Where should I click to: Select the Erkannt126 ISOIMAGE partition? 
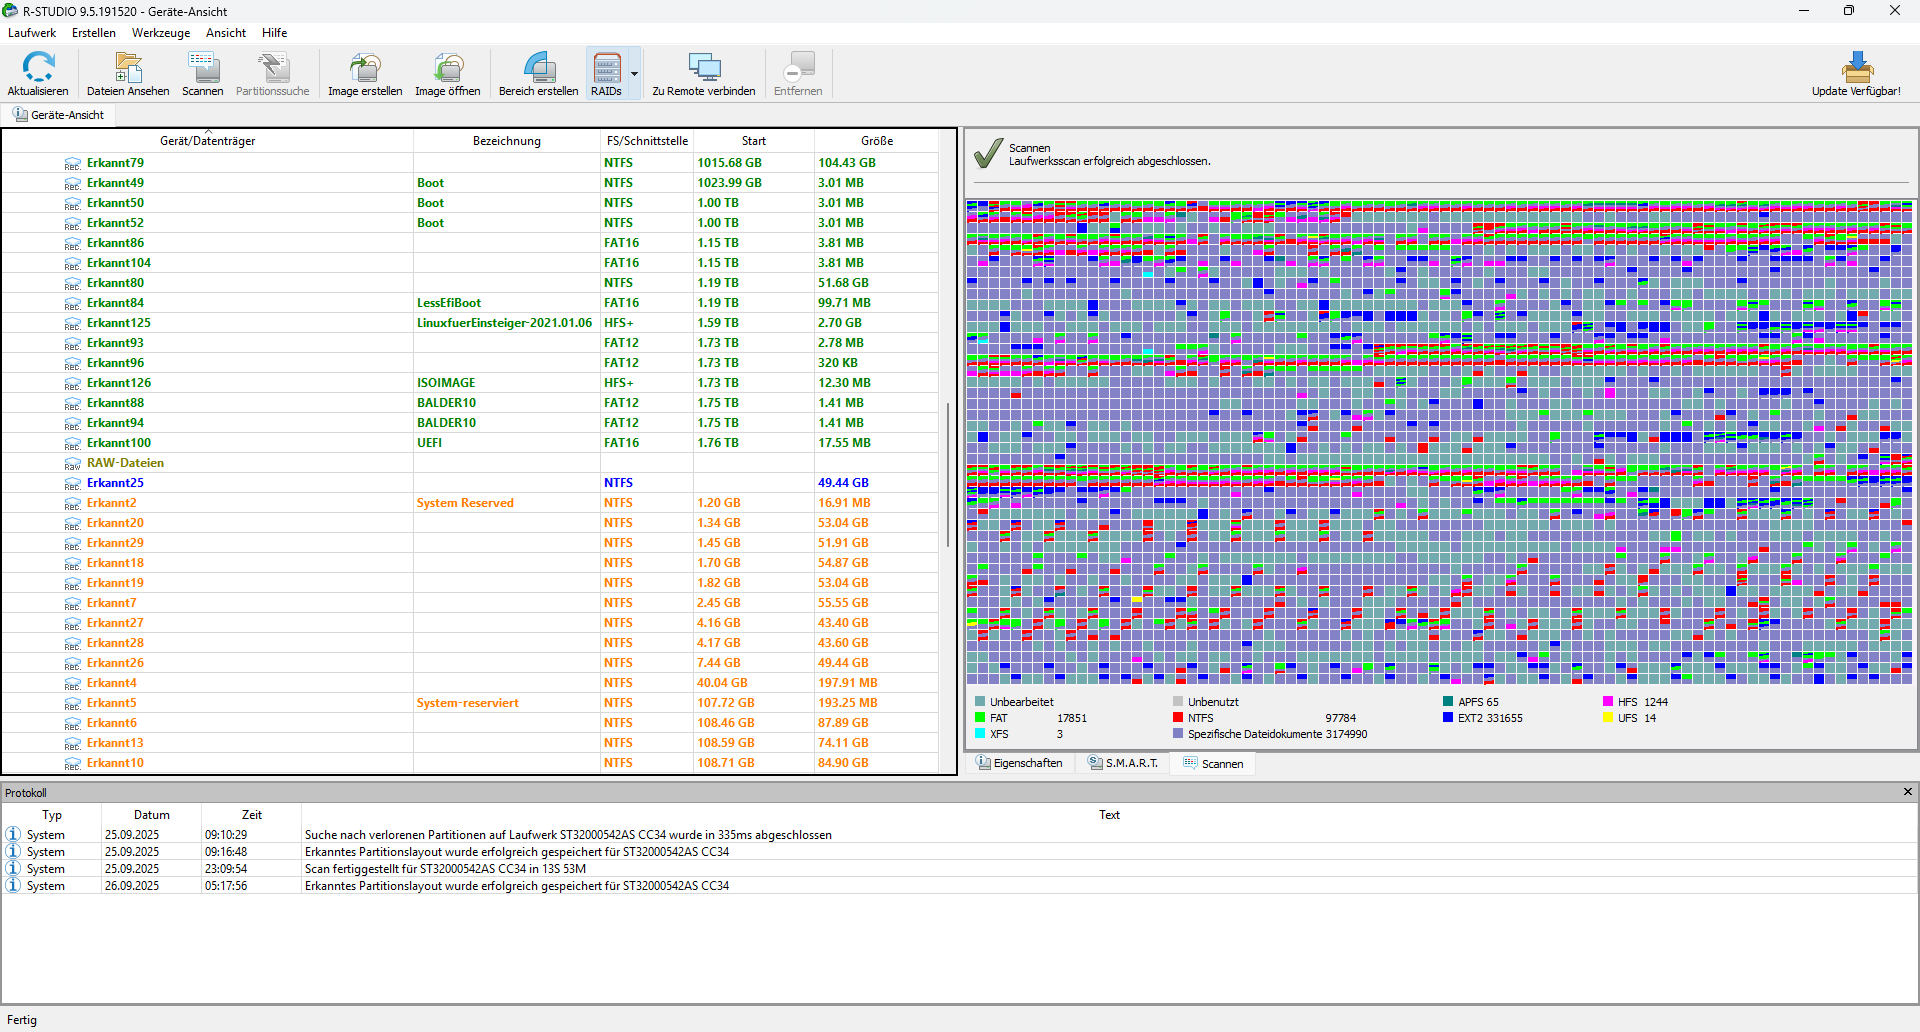tap(470, 383)
